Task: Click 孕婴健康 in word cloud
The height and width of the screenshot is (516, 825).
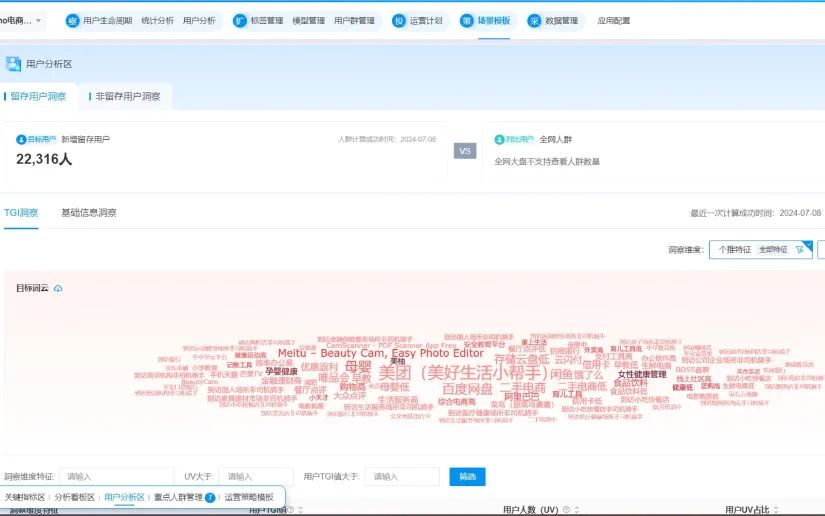Action: 281,371
